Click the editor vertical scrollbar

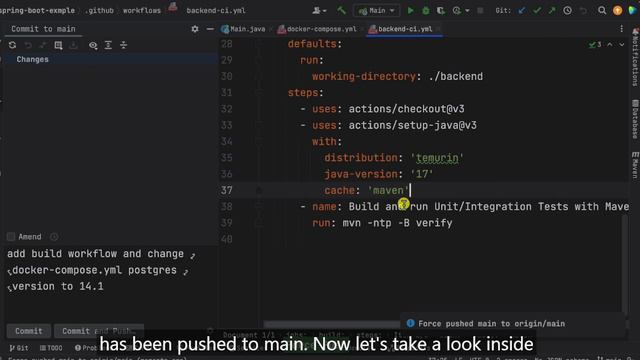click(x=626, y=265)
